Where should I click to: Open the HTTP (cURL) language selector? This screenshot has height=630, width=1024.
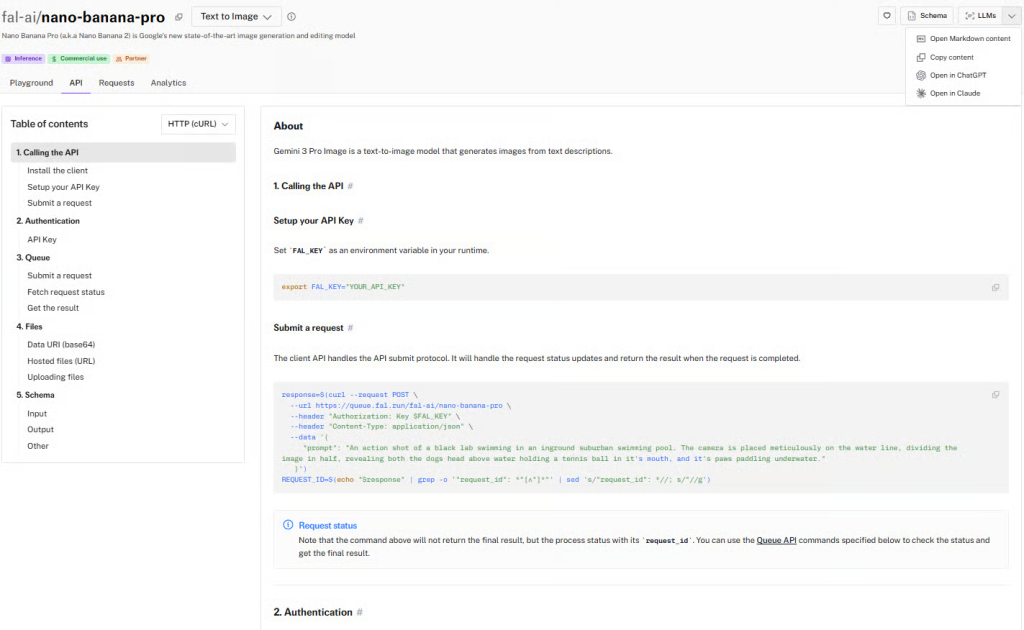[198, 124]
